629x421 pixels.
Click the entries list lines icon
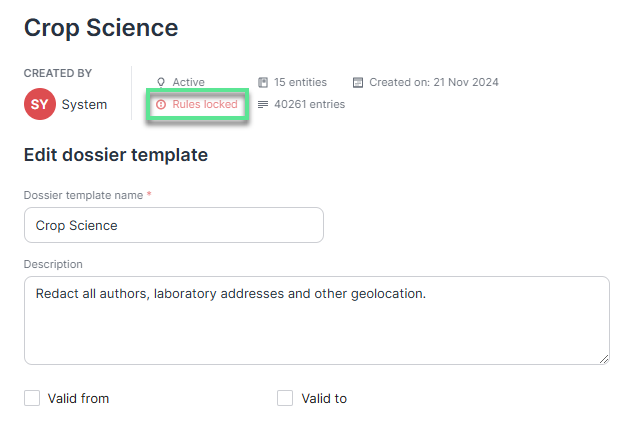click(x=263, y=104)
